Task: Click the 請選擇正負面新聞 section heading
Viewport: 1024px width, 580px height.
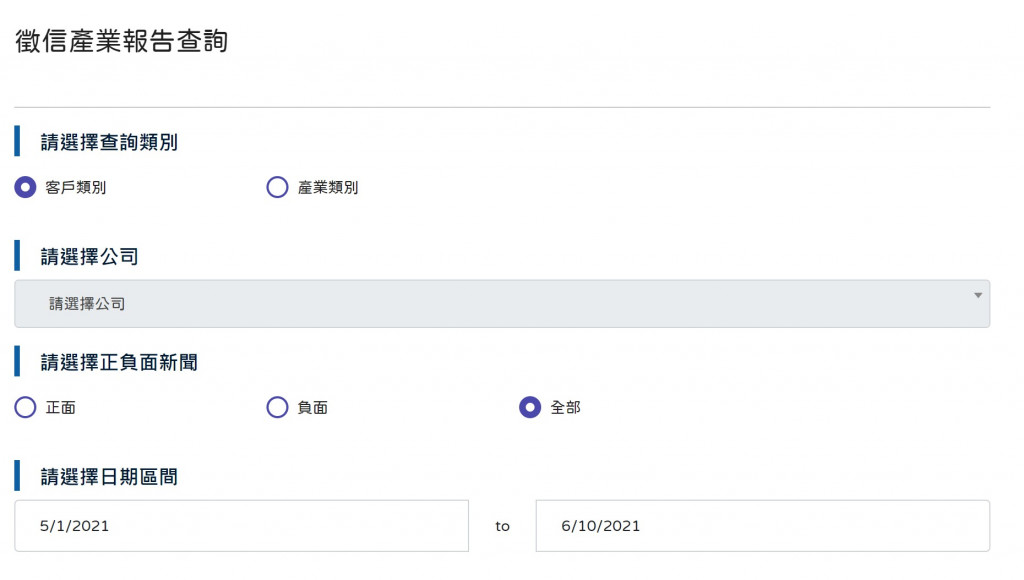Action: tap(119, 362)
